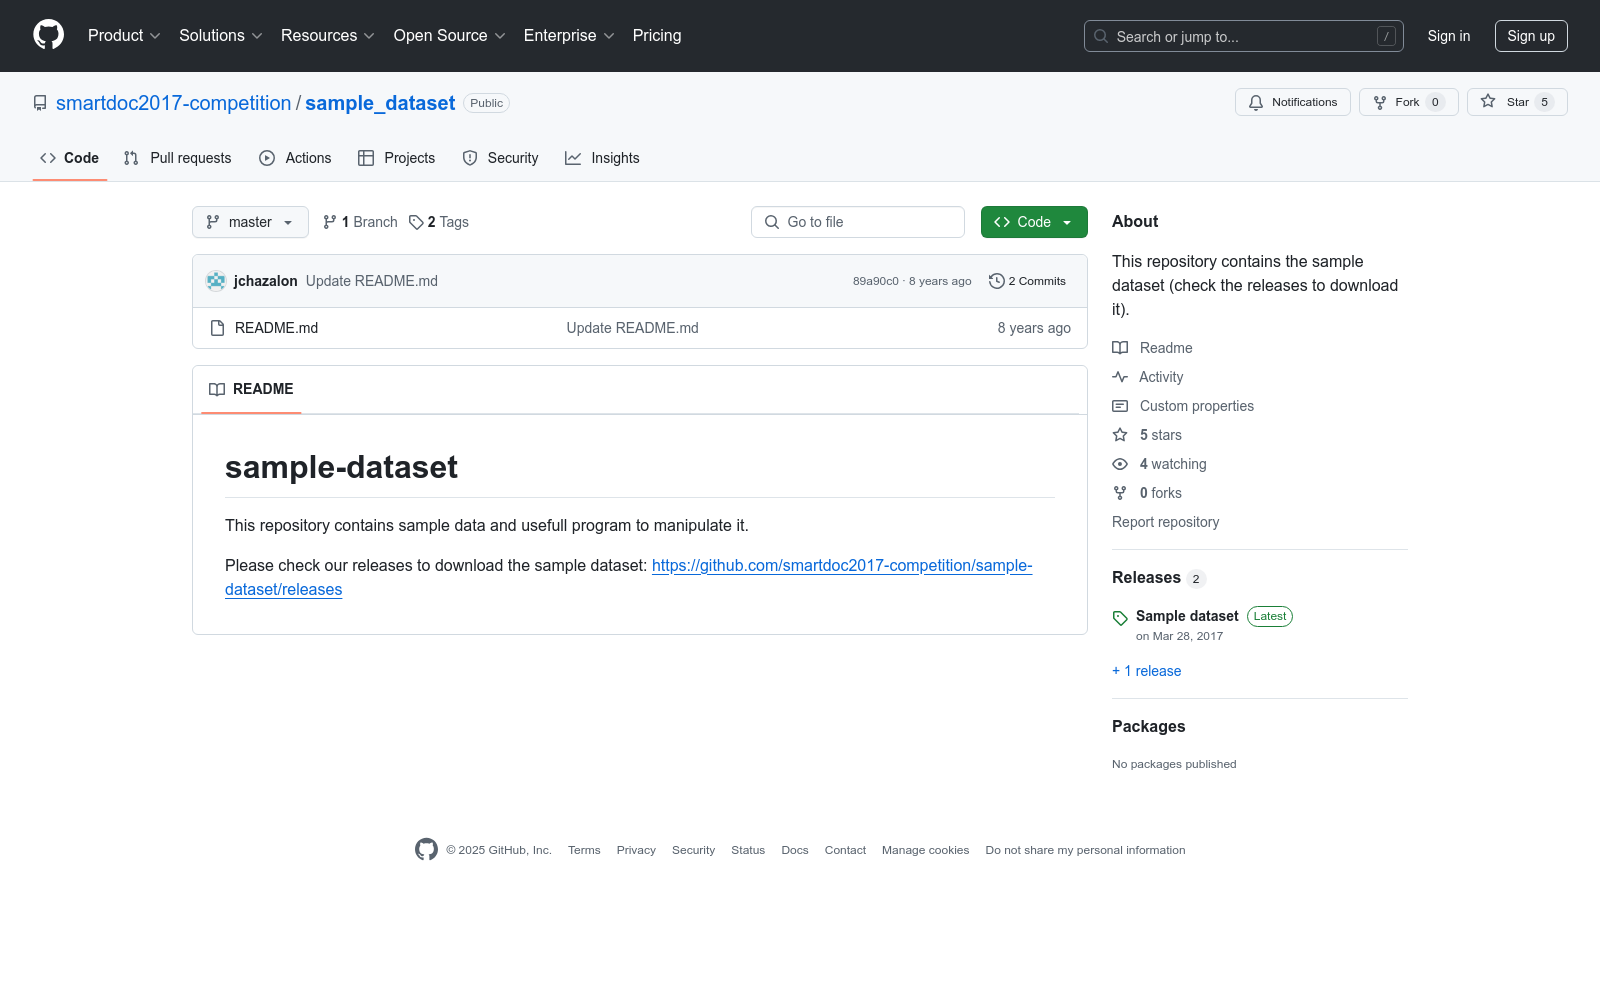The height and width of the screenshot is (1000, 1600).
Task: Open the Enterprise dropdown menu
Action: point(569,35)
